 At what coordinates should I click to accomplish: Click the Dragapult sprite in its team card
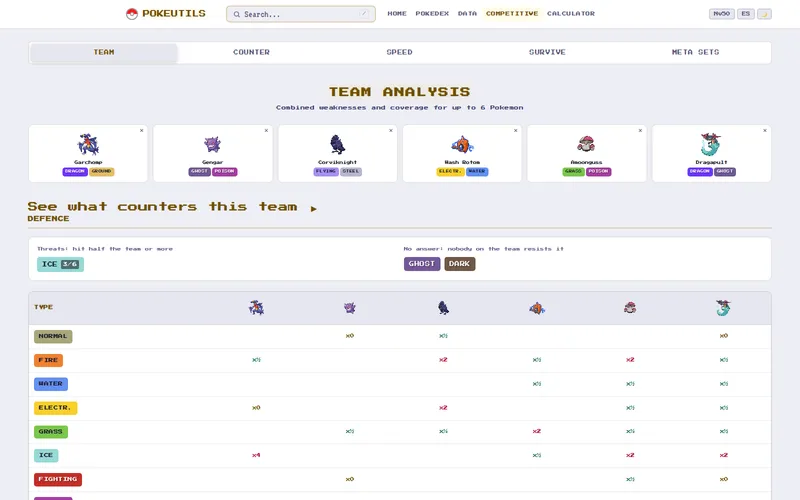click(711, 144)
